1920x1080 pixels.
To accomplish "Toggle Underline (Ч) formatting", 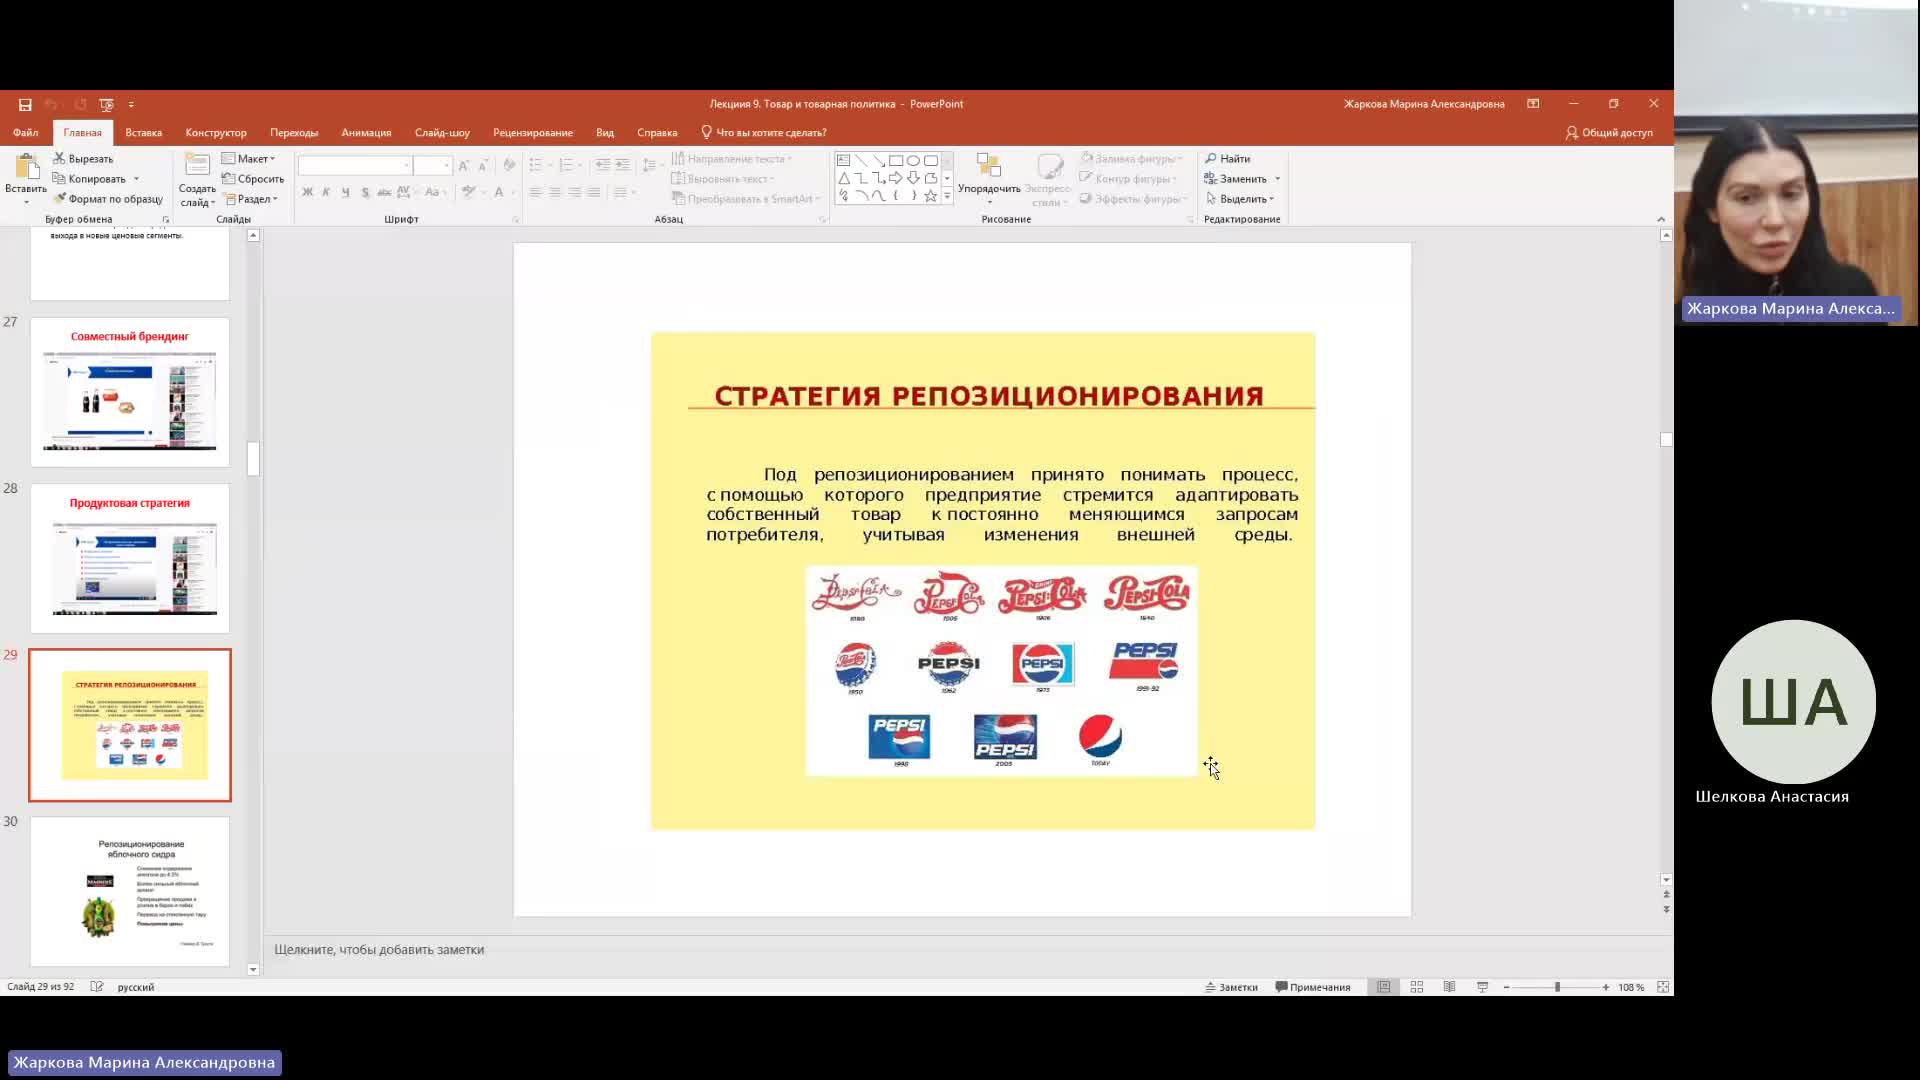I will pos(345,192).
